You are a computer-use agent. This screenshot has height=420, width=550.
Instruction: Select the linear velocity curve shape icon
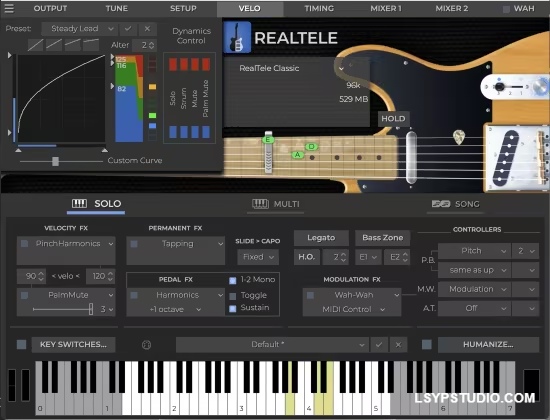[35, 45]
